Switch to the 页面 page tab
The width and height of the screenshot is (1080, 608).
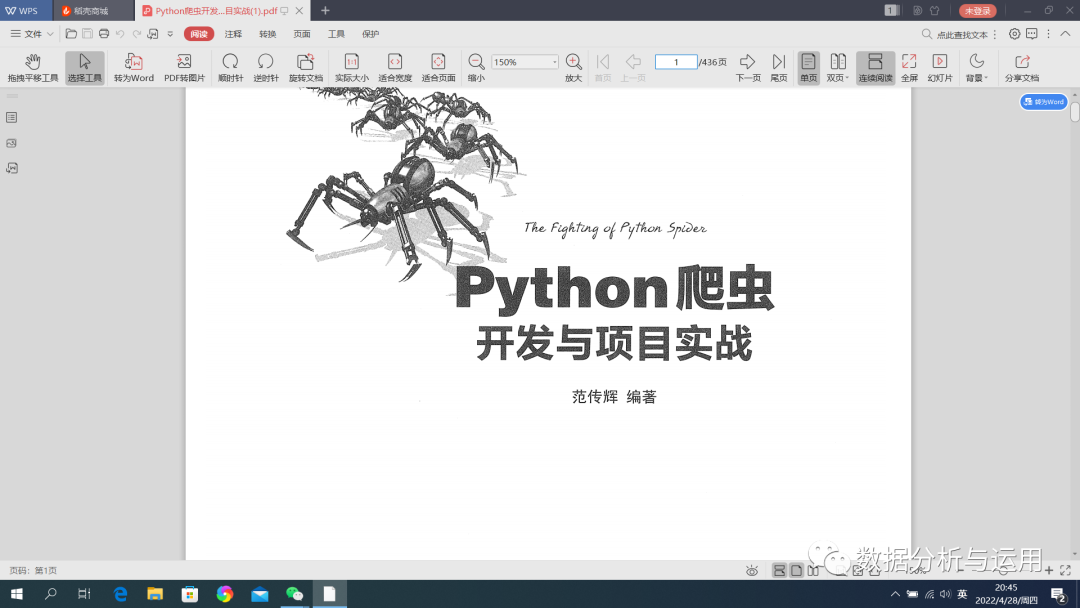(x=302, y=34)
